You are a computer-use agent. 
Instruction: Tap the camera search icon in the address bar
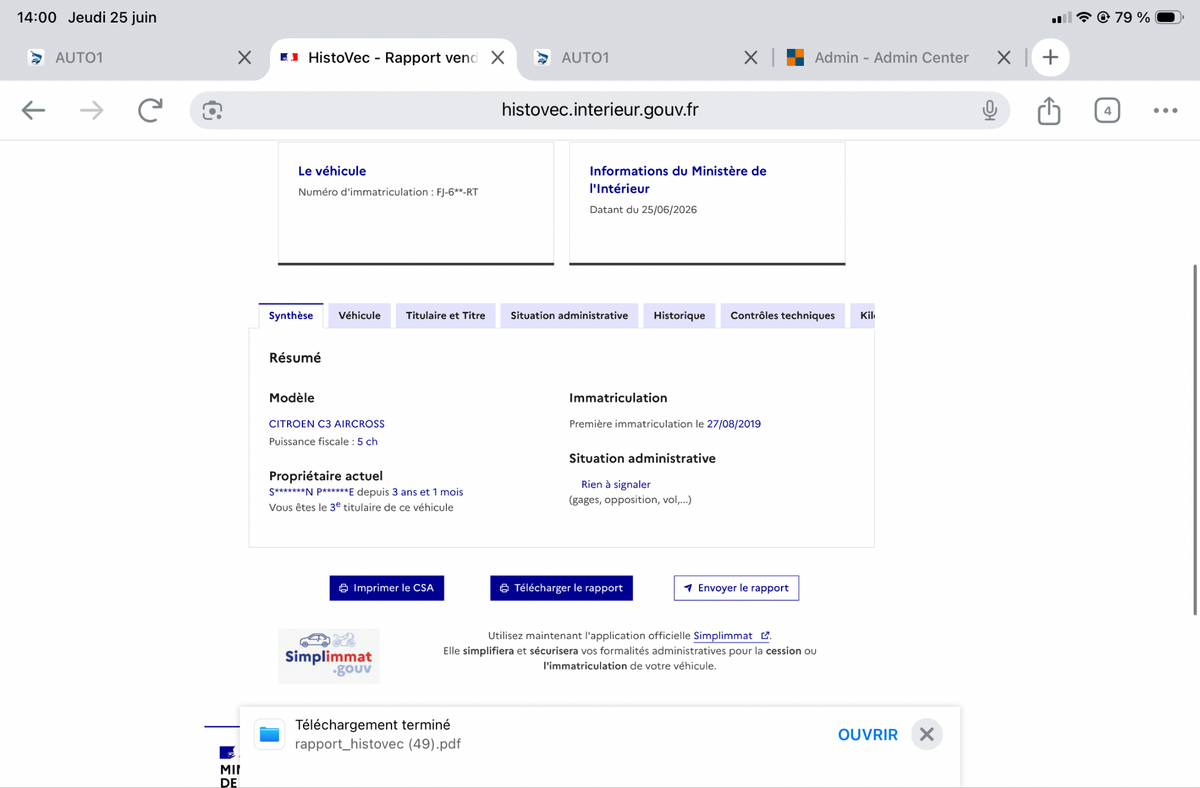point(212,110)
